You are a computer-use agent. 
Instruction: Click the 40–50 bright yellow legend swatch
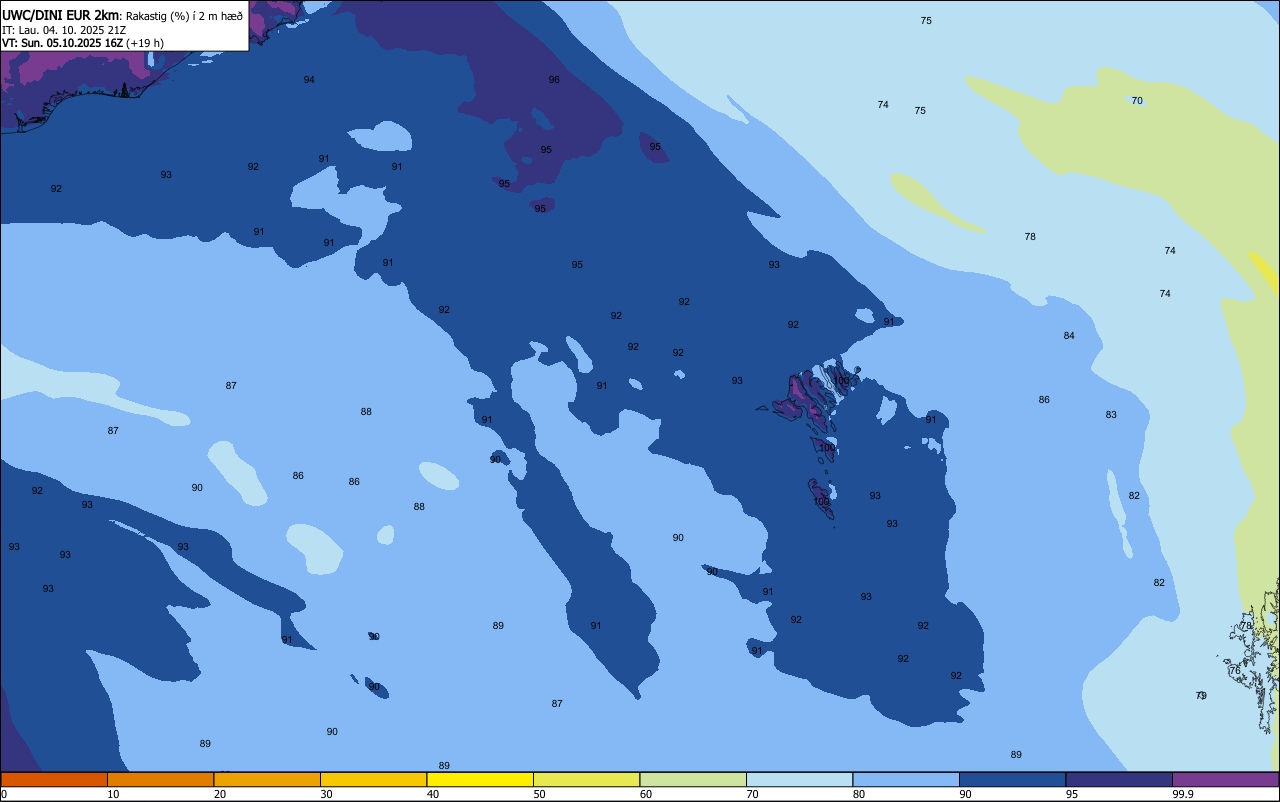(x=480, y=779)
